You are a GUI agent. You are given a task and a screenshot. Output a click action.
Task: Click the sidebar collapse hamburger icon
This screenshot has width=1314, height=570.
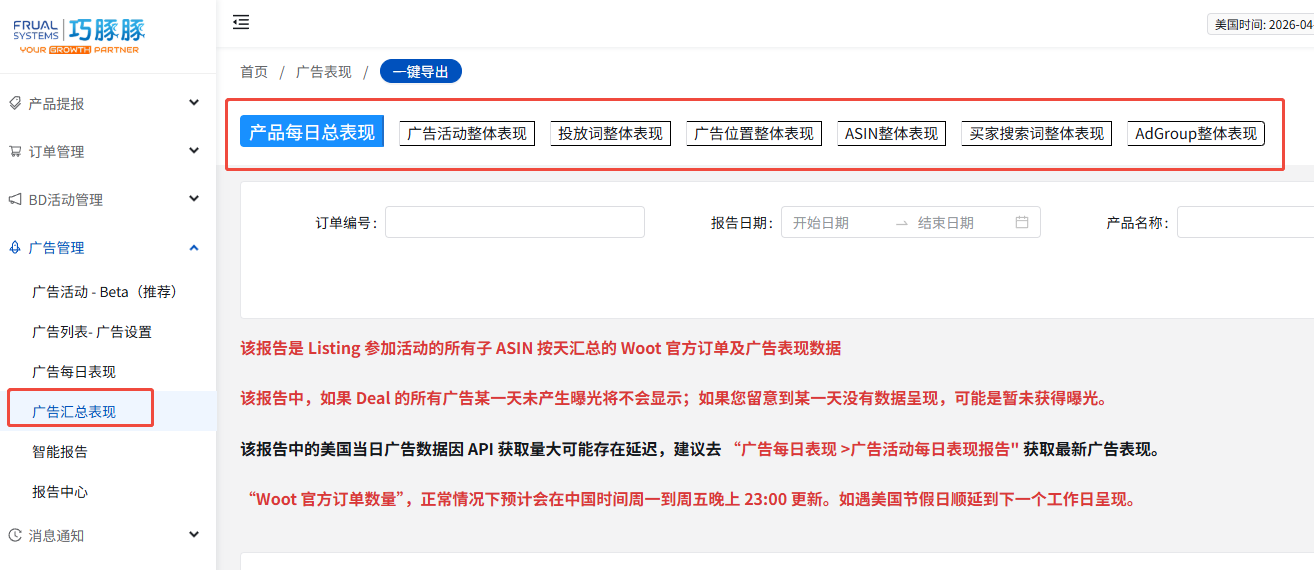point(241,22)
